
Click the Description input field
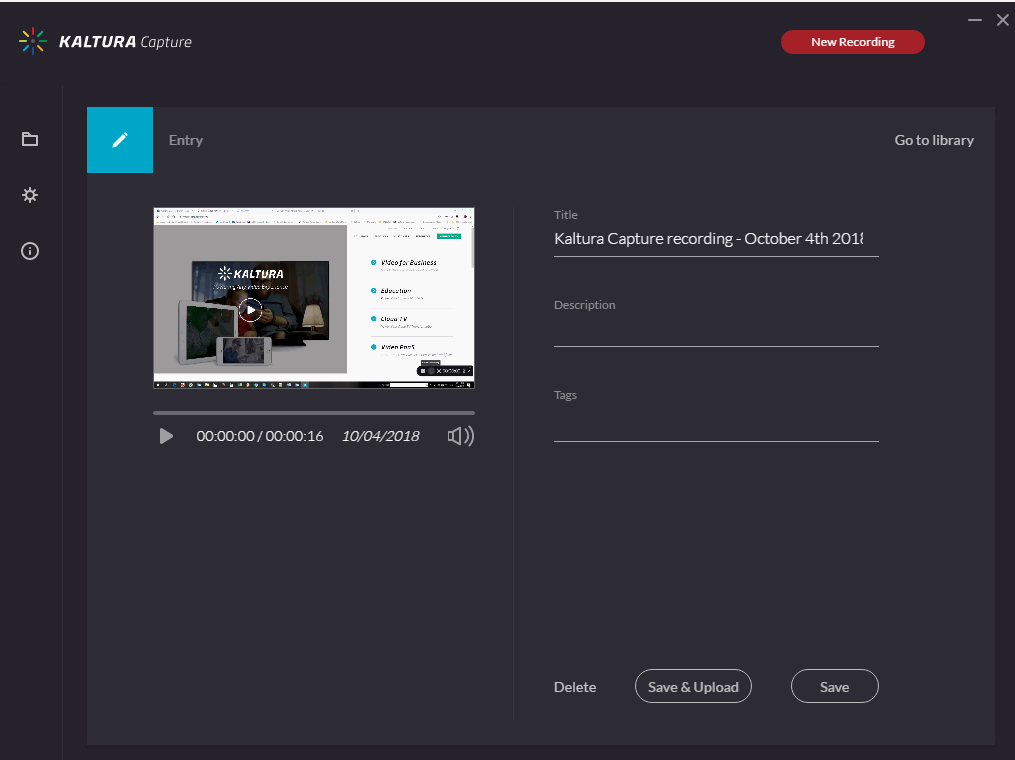click(716, 331)
